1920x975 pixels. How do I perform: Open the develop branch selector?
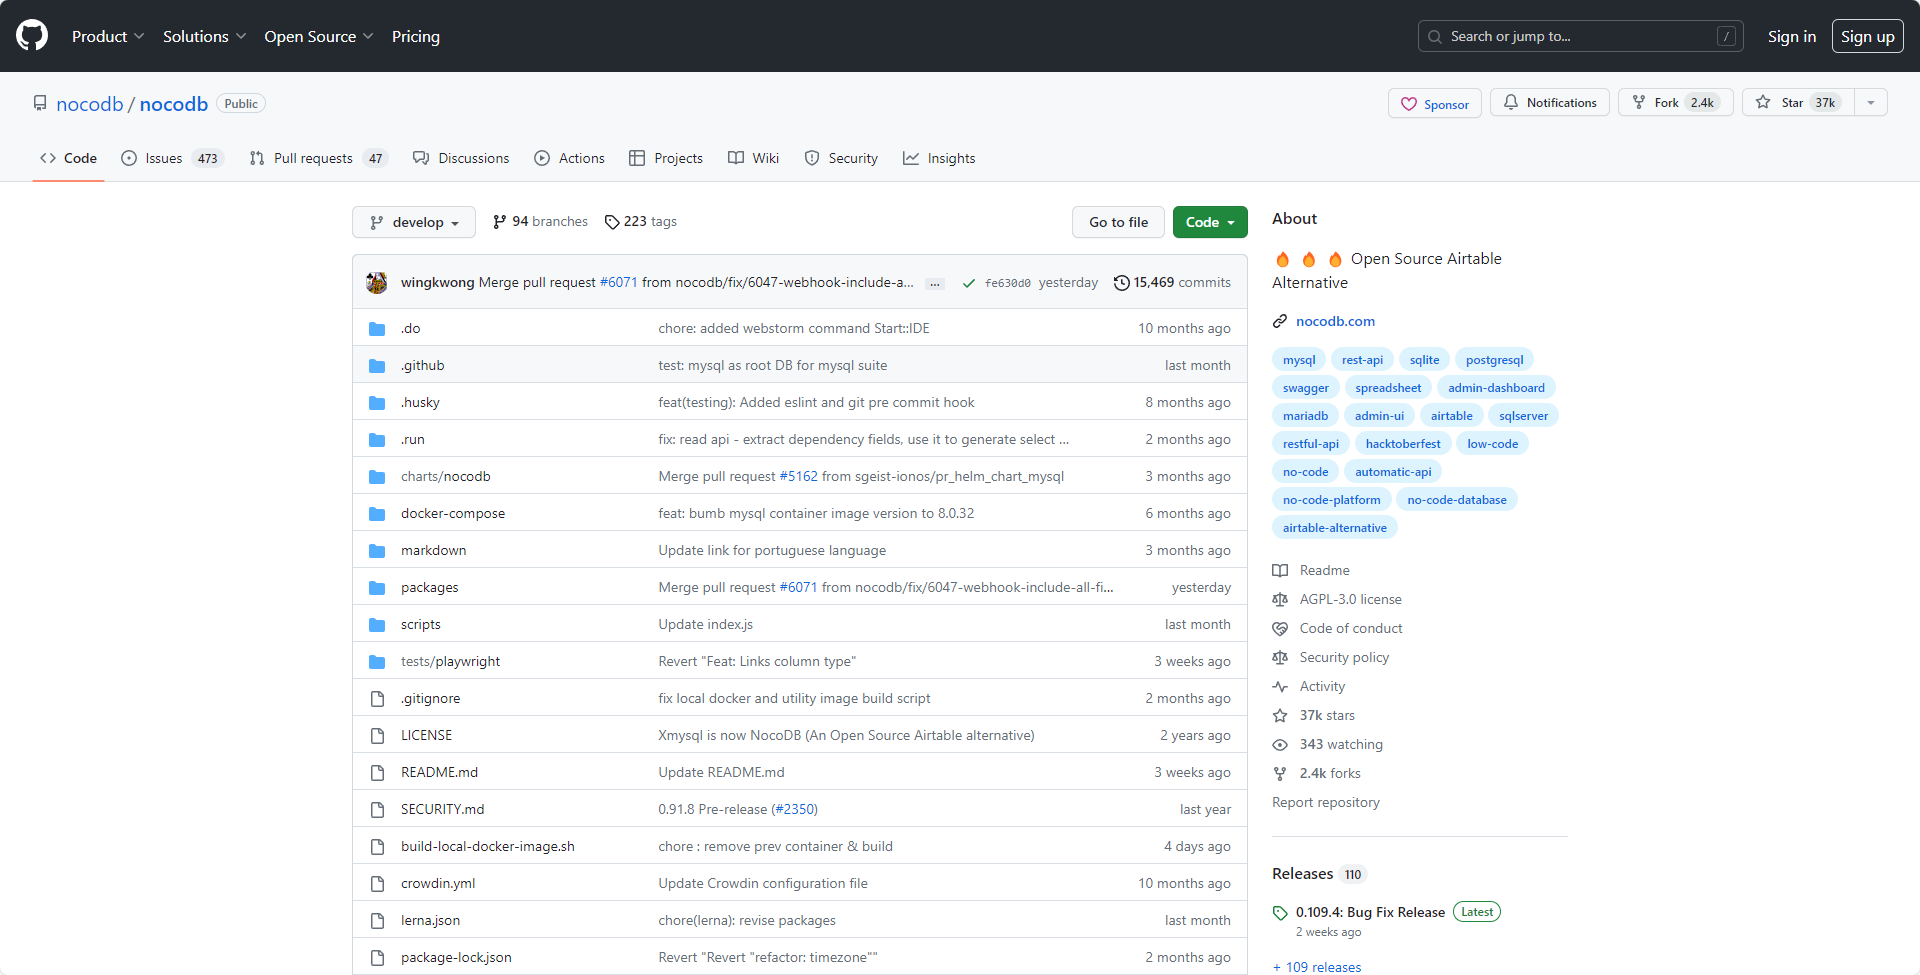pyautogui.click(x=414, y=222)
